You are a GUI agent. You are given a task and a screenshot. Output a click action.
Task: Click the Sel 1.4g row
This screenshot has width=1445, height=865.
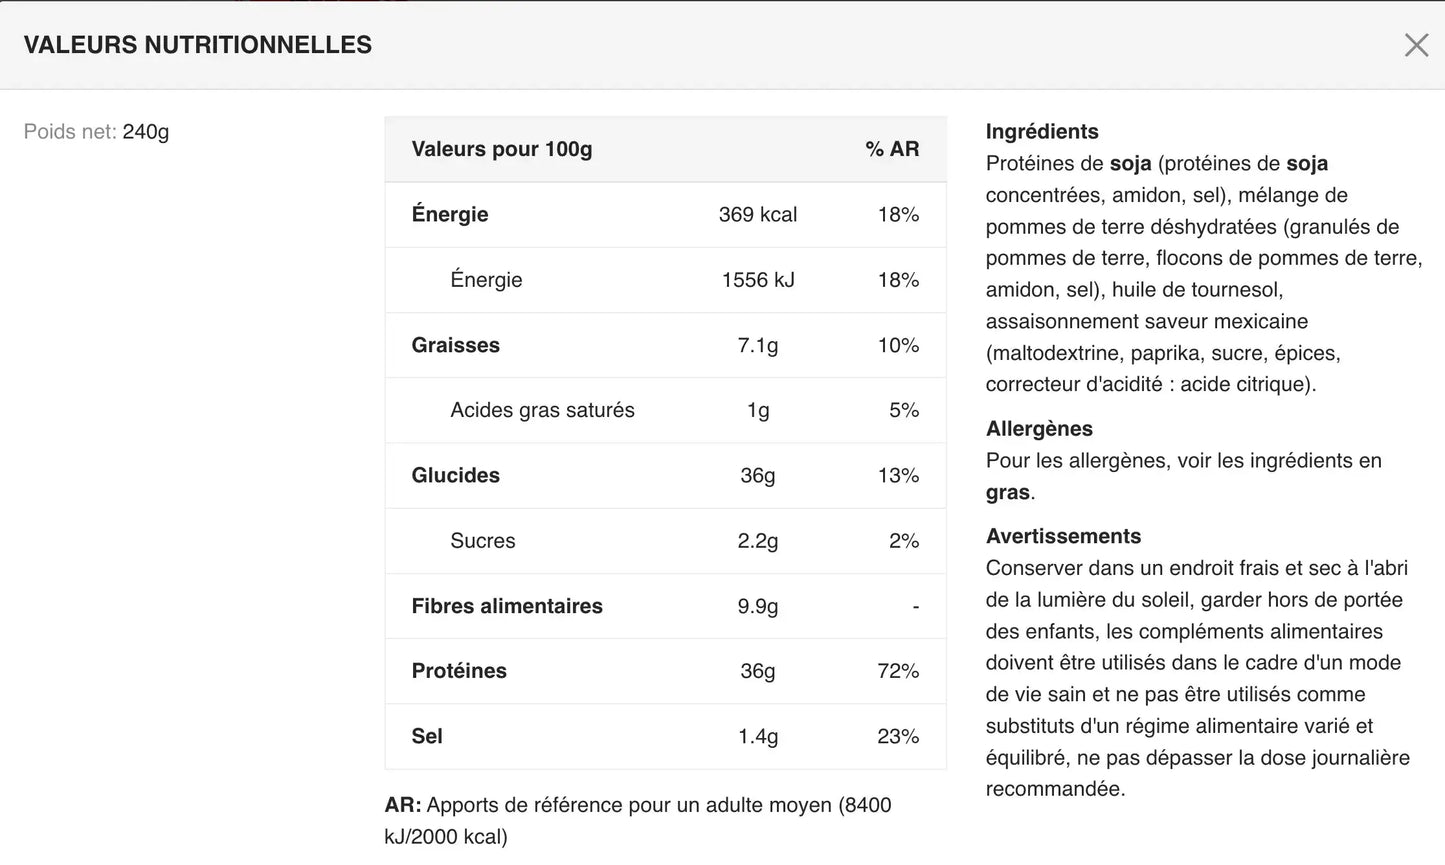point(666,736)
